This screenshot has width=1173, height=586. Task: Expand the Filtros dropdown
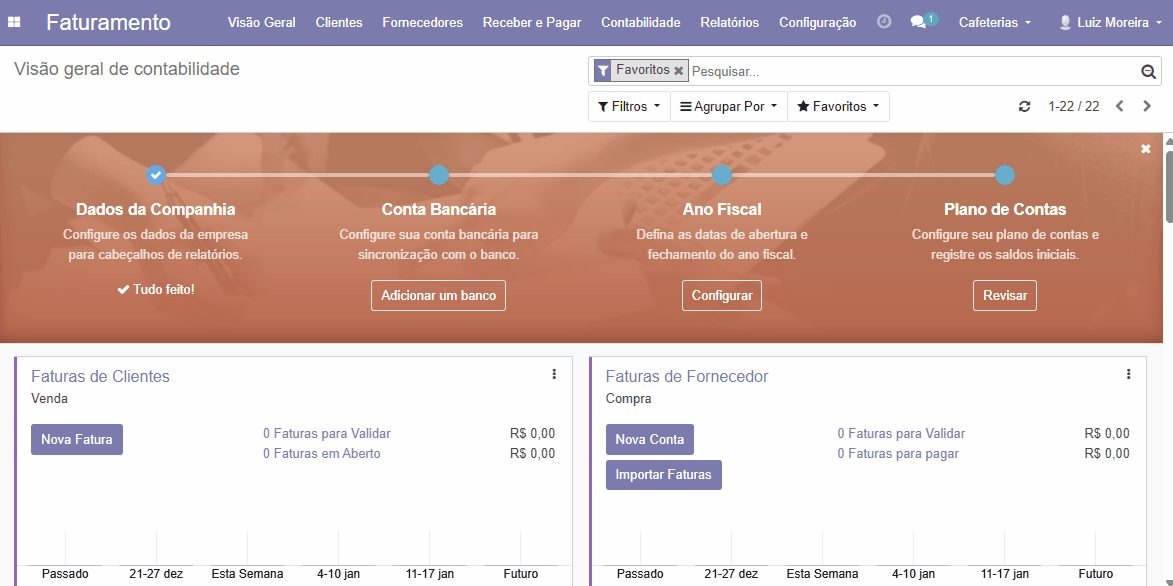(x=629, y=107)
